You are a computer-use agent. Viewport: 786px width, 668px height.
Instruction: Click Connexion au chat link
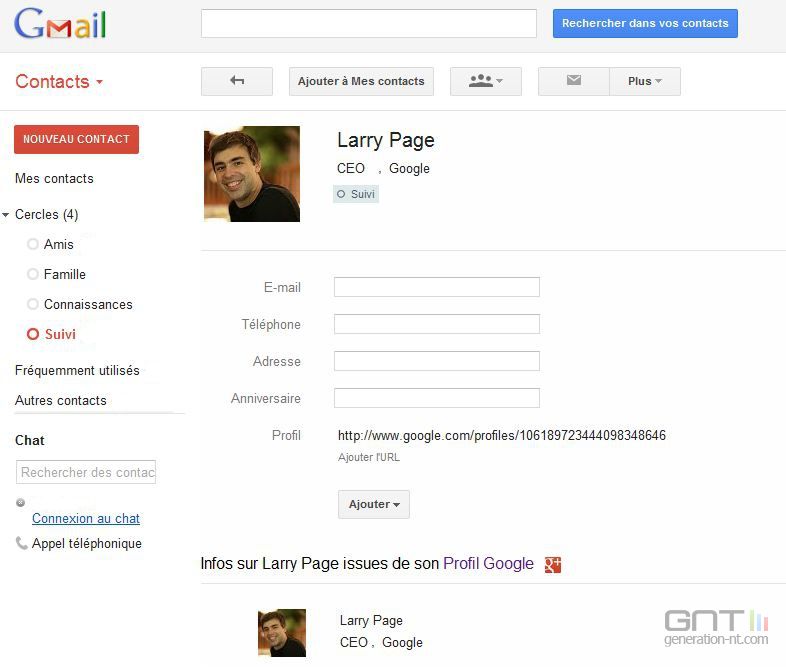(x=86, y=519)
